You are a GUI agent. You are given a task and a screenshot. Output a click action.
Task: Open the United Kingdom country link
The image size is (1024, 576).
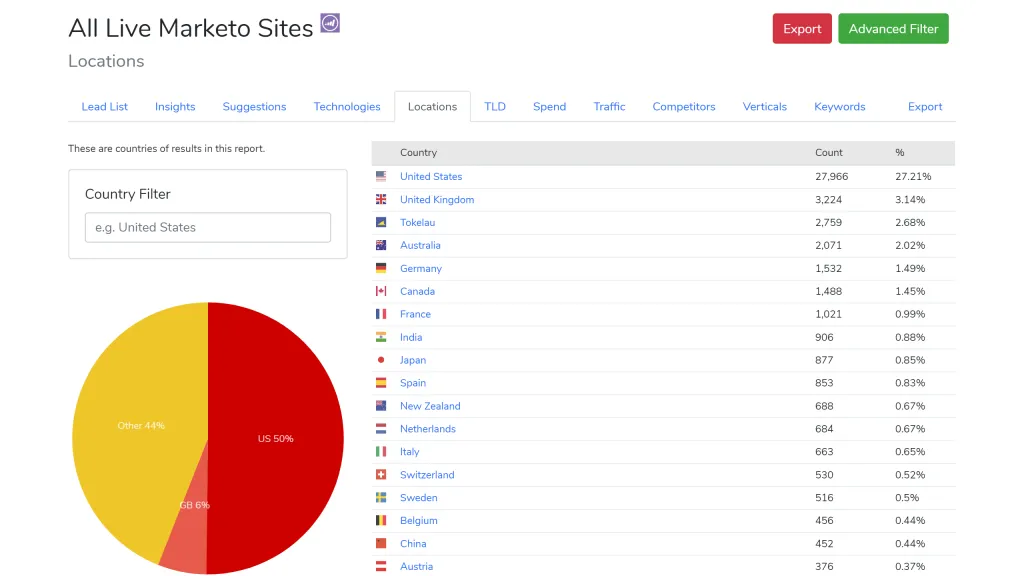point(437,199)
